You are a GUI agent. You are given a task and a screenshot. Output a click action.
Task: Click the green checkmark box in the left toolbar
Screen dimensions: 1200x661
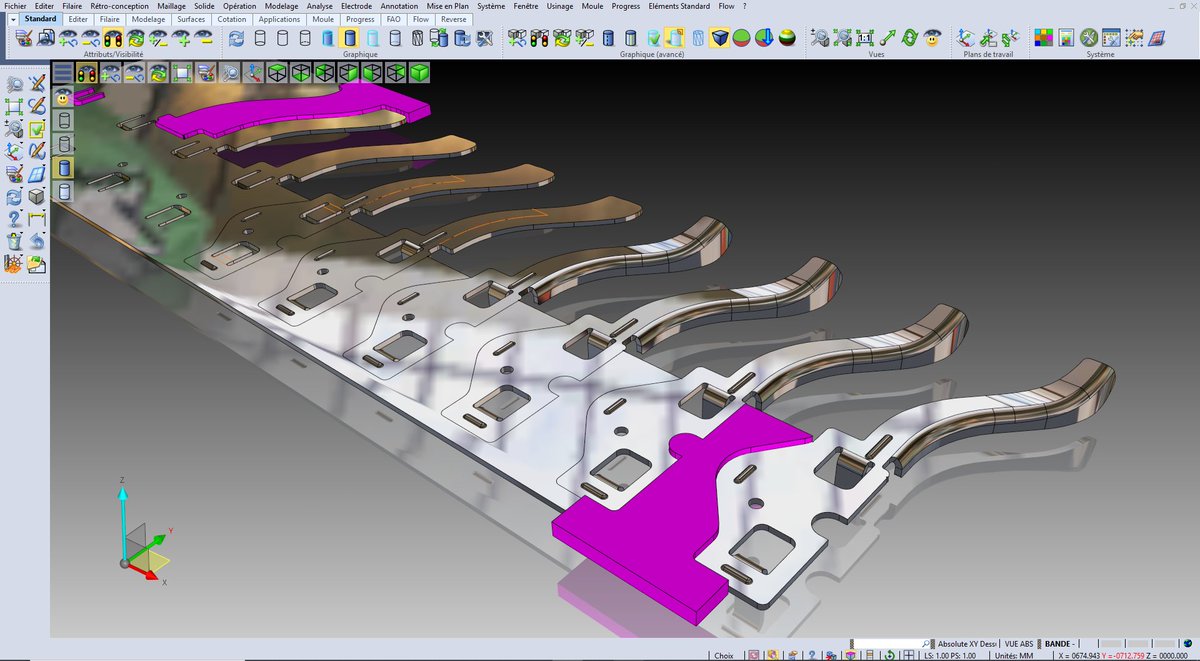tap(37, 129)
